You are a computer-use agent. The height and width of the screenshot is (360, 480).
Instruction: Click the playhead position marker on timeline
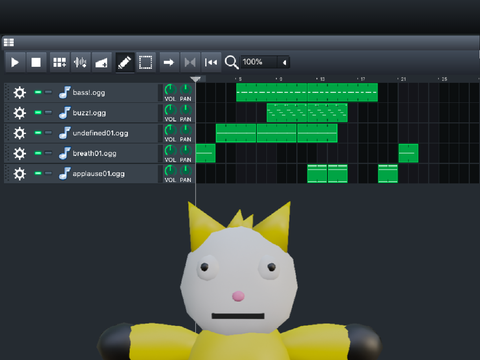click(196, 79)
